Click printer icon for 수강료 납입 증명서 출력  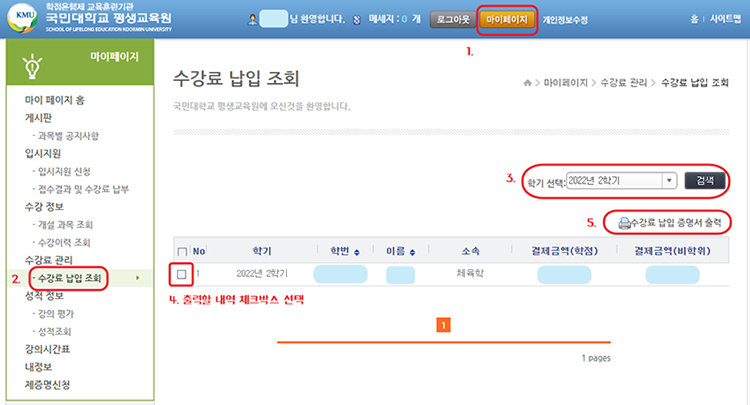click(x=624, y=222)
